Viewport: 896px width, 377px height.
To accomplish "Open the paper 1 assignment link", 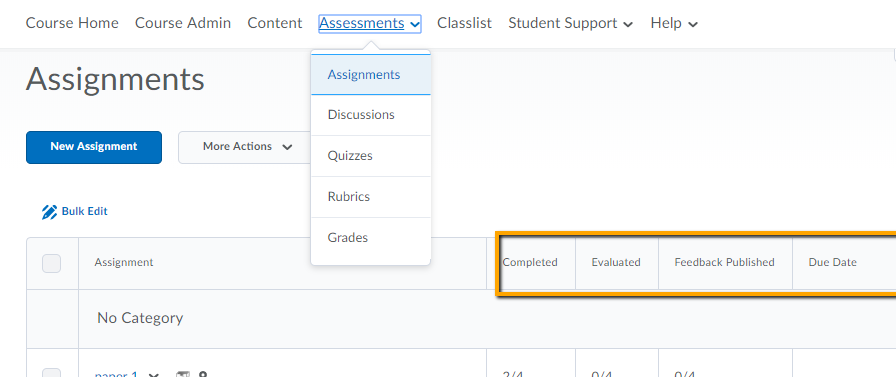I will 116,374.
